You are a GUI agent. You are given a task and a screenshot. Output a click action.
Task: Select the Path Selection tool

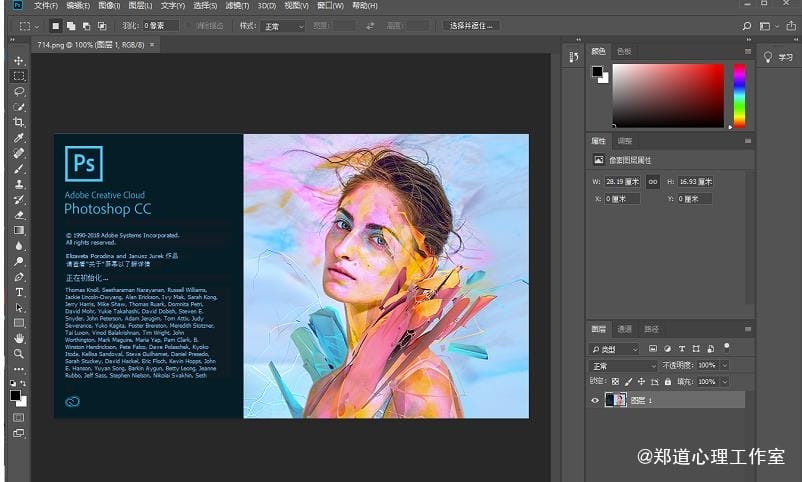pyautogui.click(x=19, y=308)
